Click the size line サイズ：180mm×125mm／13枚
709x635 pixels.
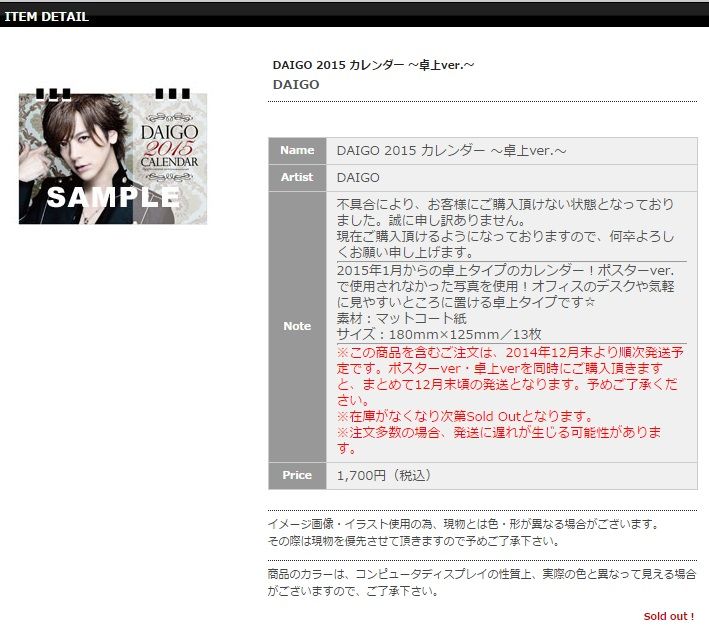coord(439,335)
